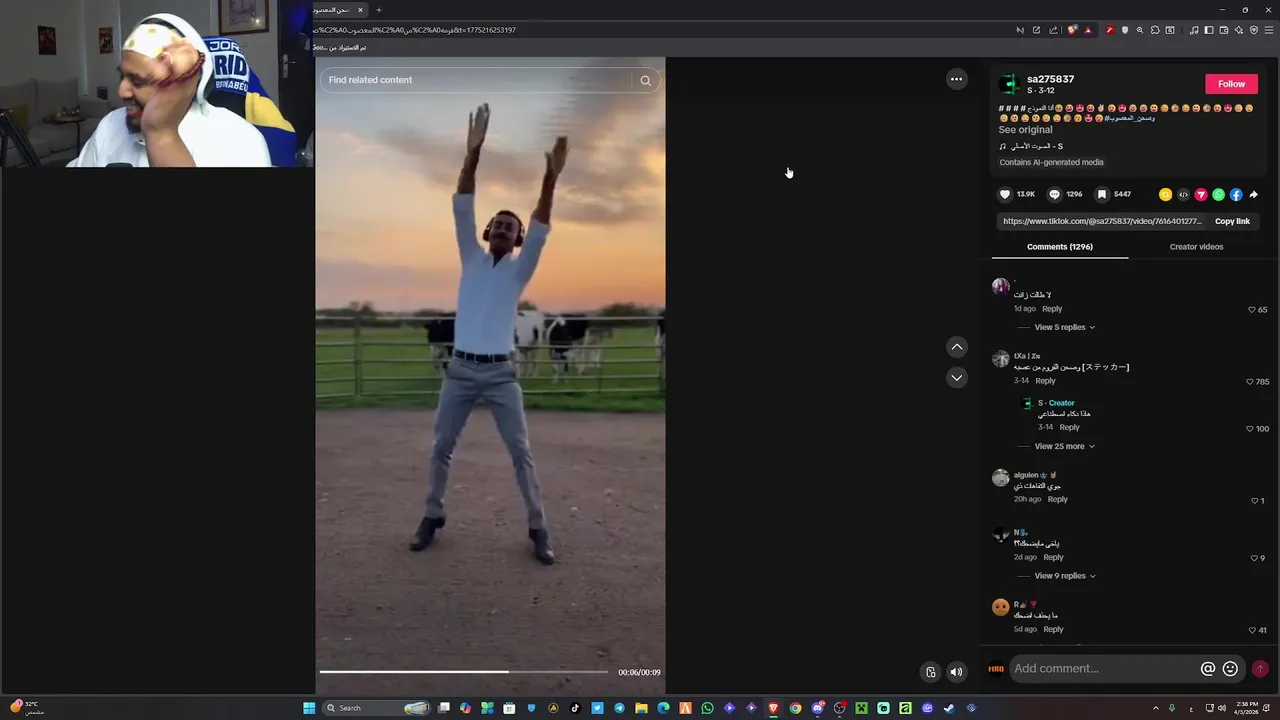1280x720 pixels.
Task: Open the three-dot more options menu on the video
Action: 957,79
